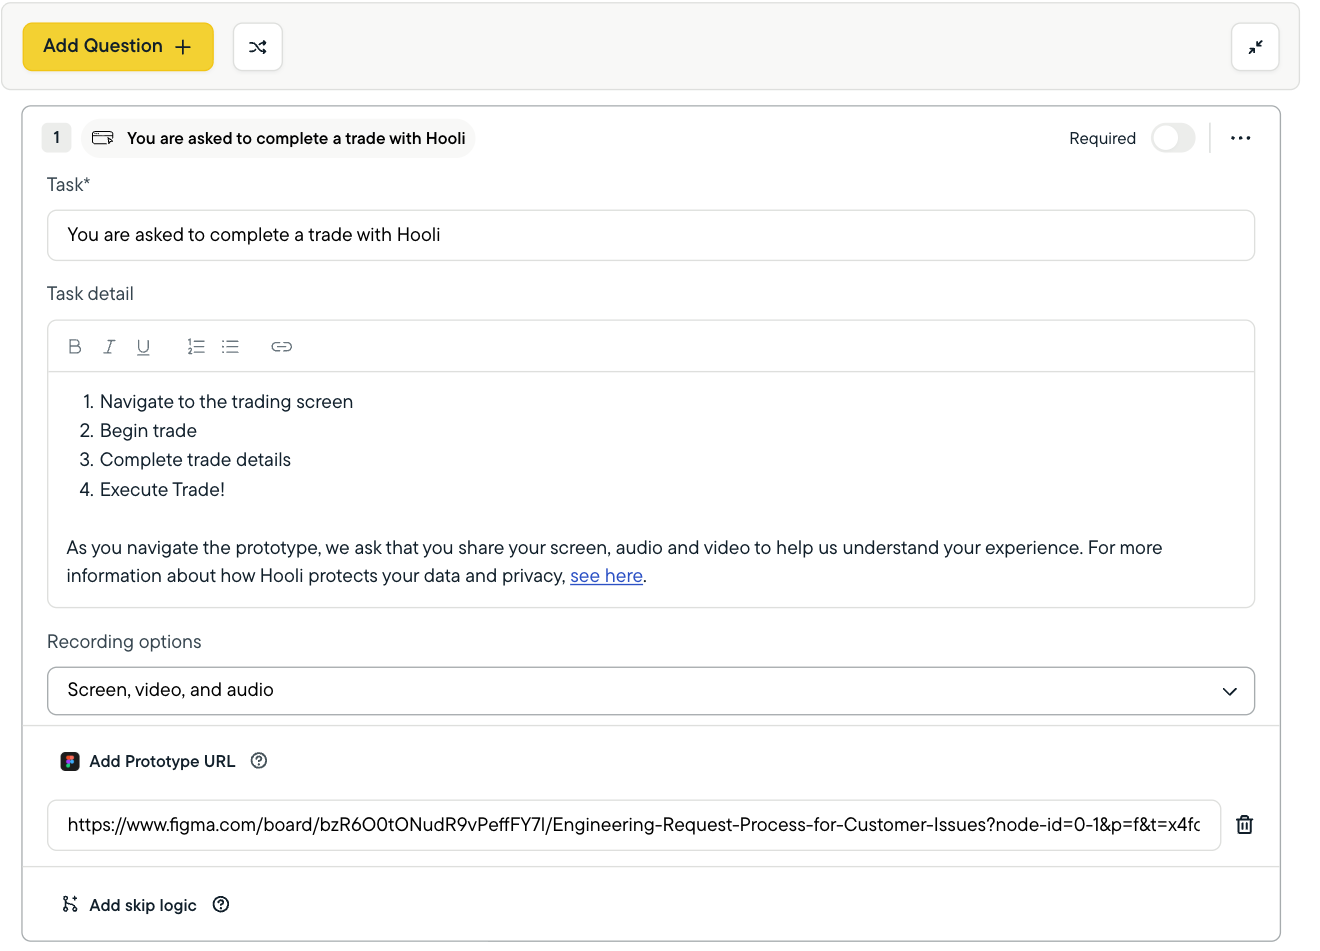This screenshot has height=951, width=1320.
Task: Insert a numbered list
Action: [x=195, y=346]
